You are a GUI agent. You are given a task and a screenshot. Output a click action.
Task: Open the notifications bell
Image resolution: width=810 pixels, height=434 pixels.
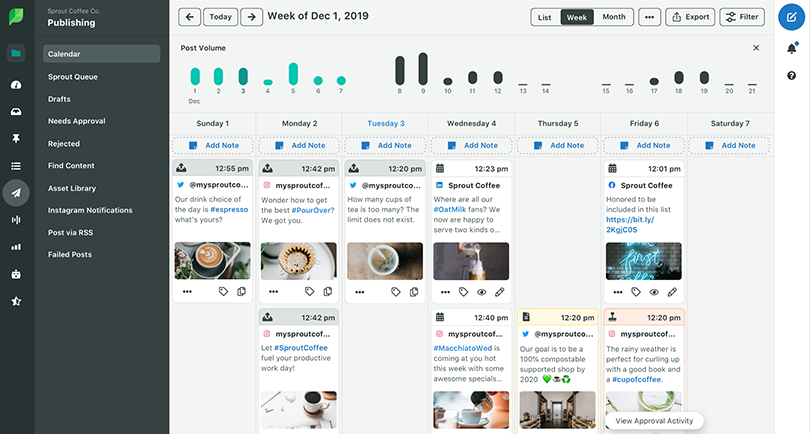coord(791,49)
